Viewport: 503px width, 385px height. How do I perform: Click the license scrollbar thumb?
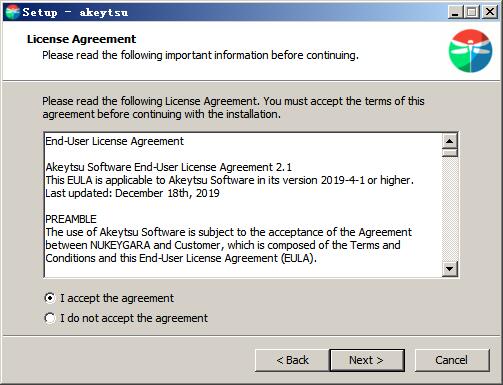point(450,153)
